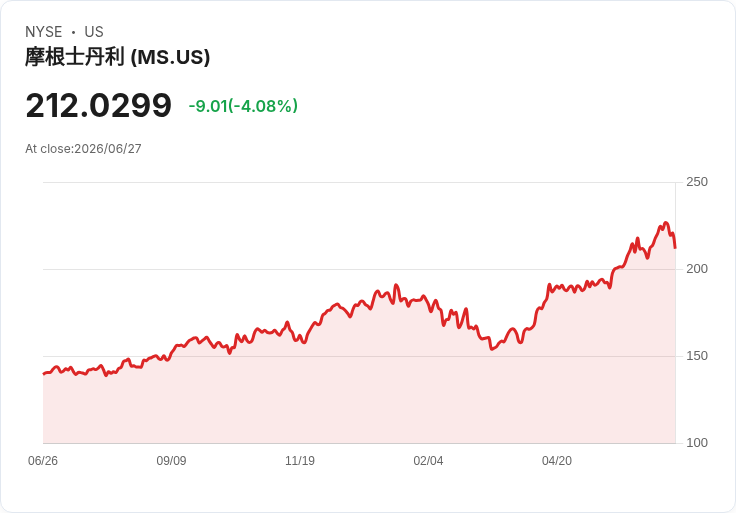Image resolution: width=736 pixels, height=513 pixels.
Task: Click the 09/09 date axis label
Action: click(171, 461)
